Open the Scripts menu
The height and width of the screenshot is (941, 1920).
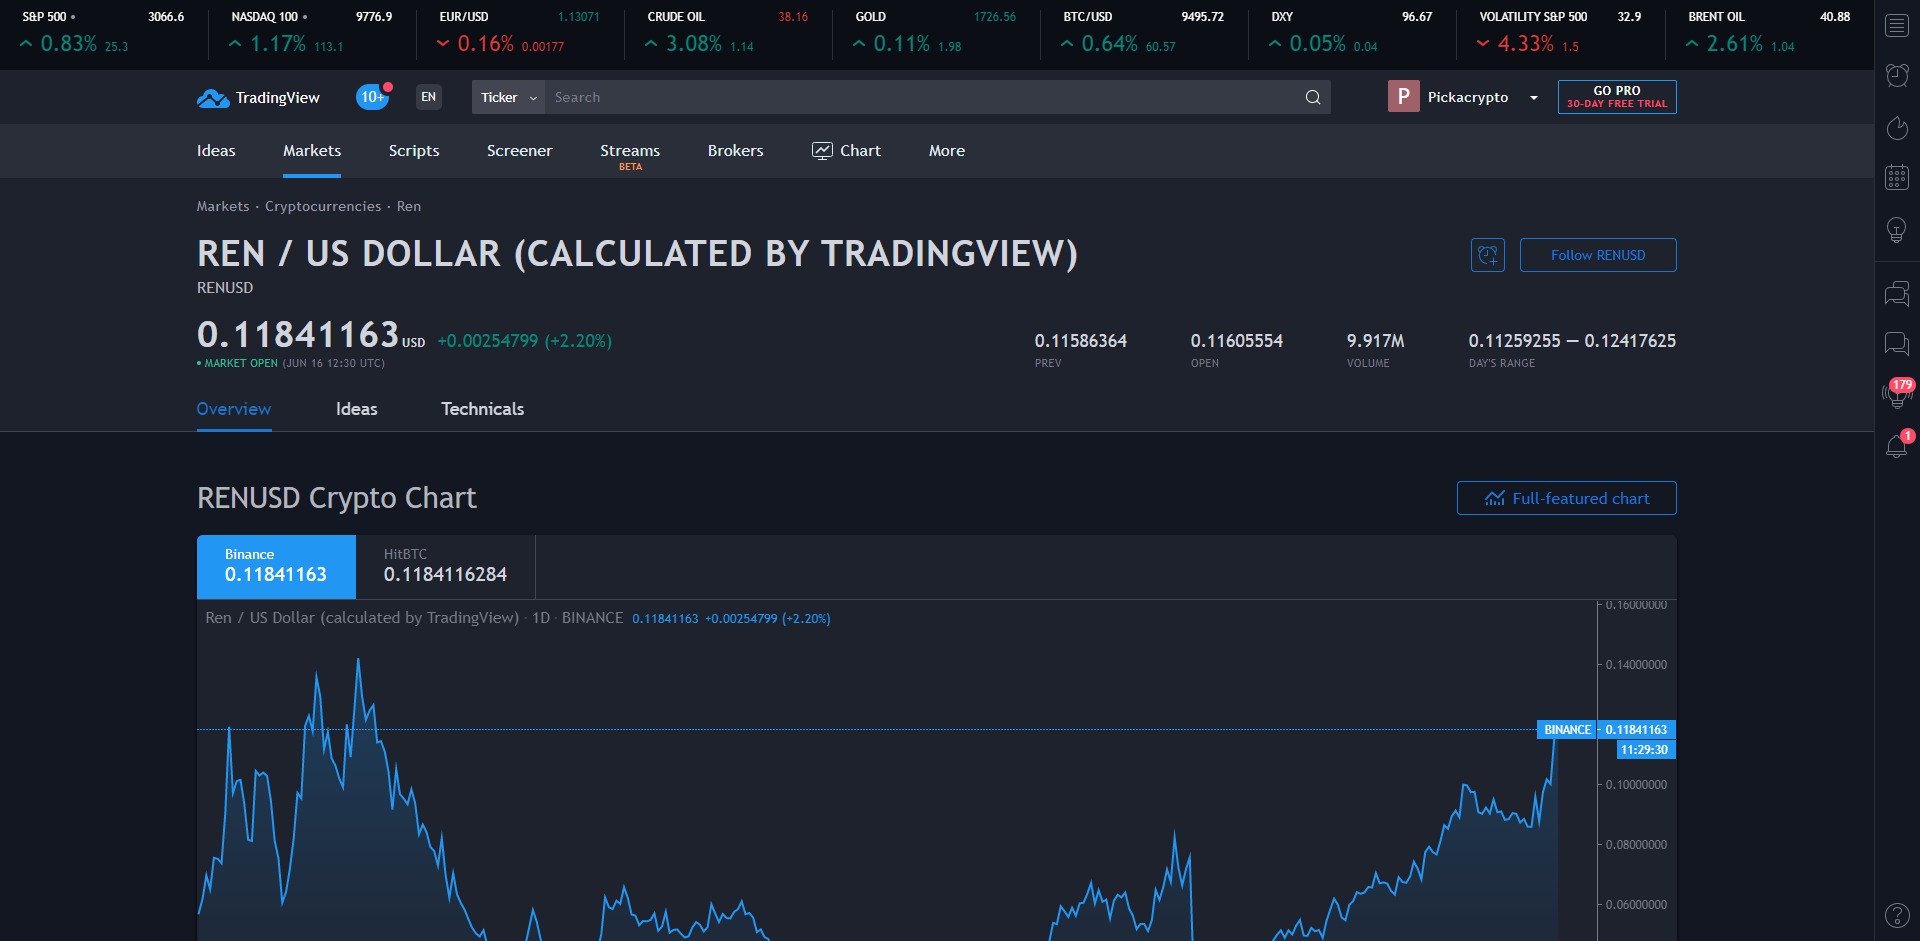(x=414, y=150)
